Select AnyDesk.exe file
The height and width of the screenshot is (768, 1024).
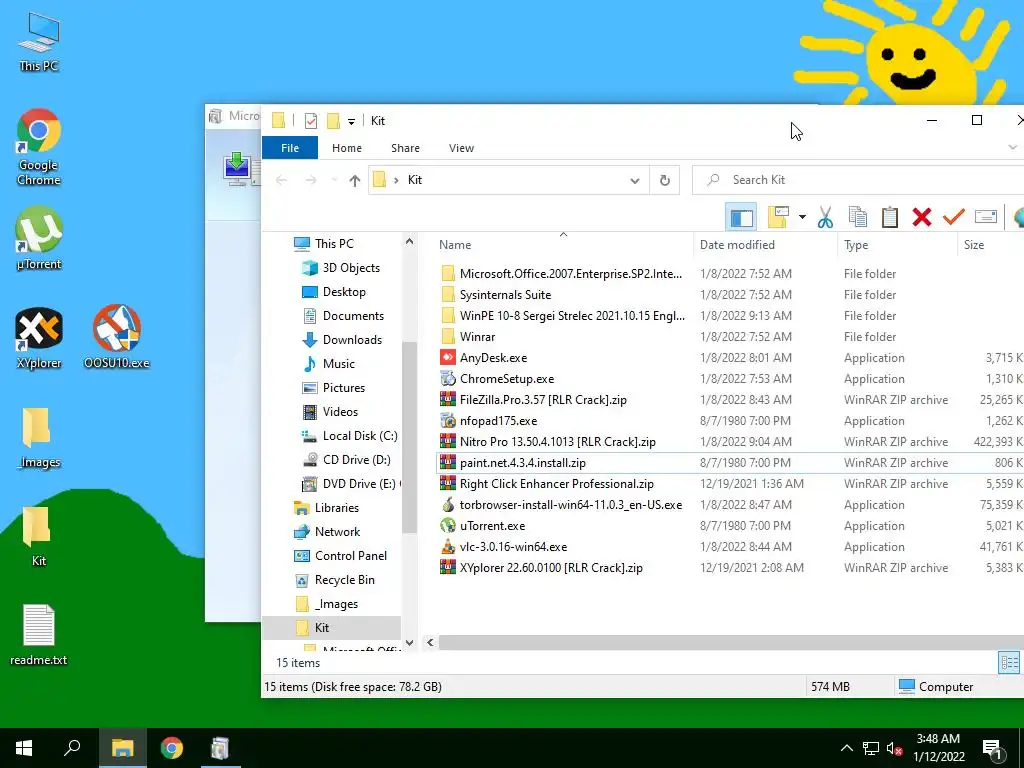pos(493,358)
